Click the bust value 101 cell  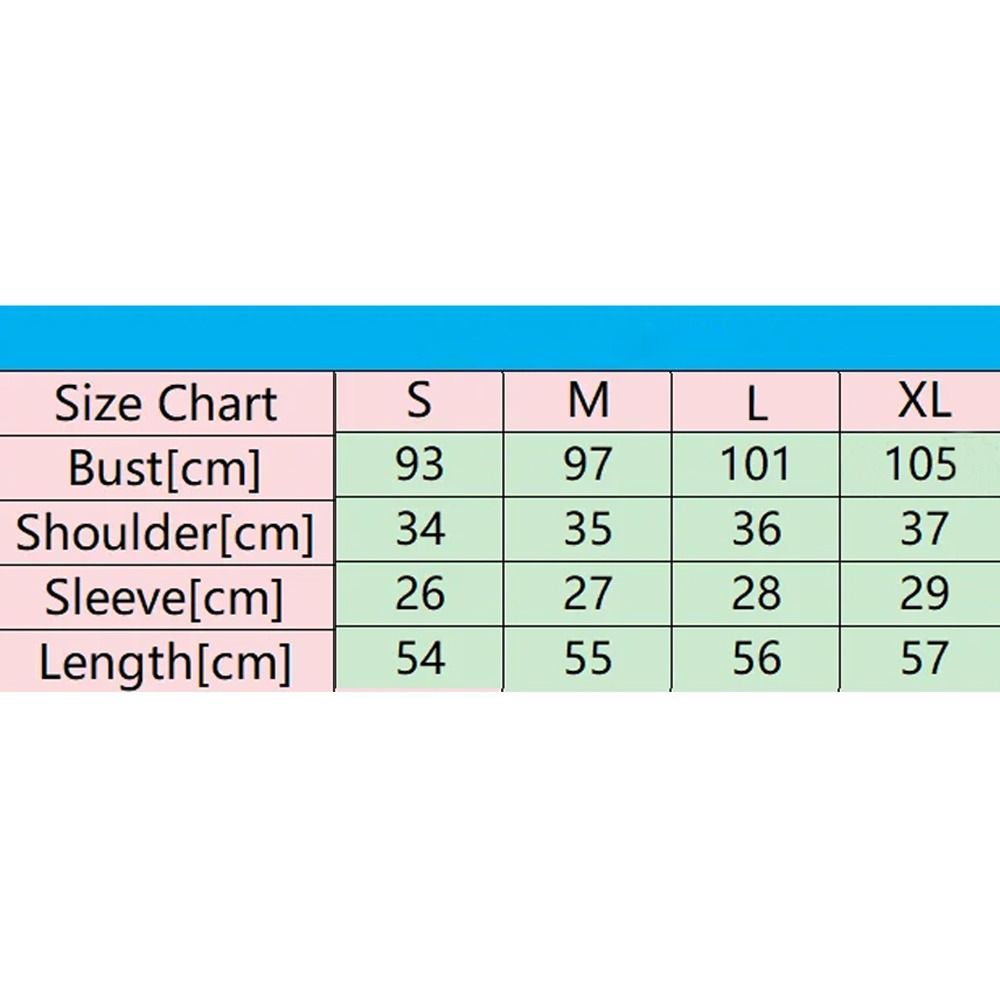click(756, 464)
